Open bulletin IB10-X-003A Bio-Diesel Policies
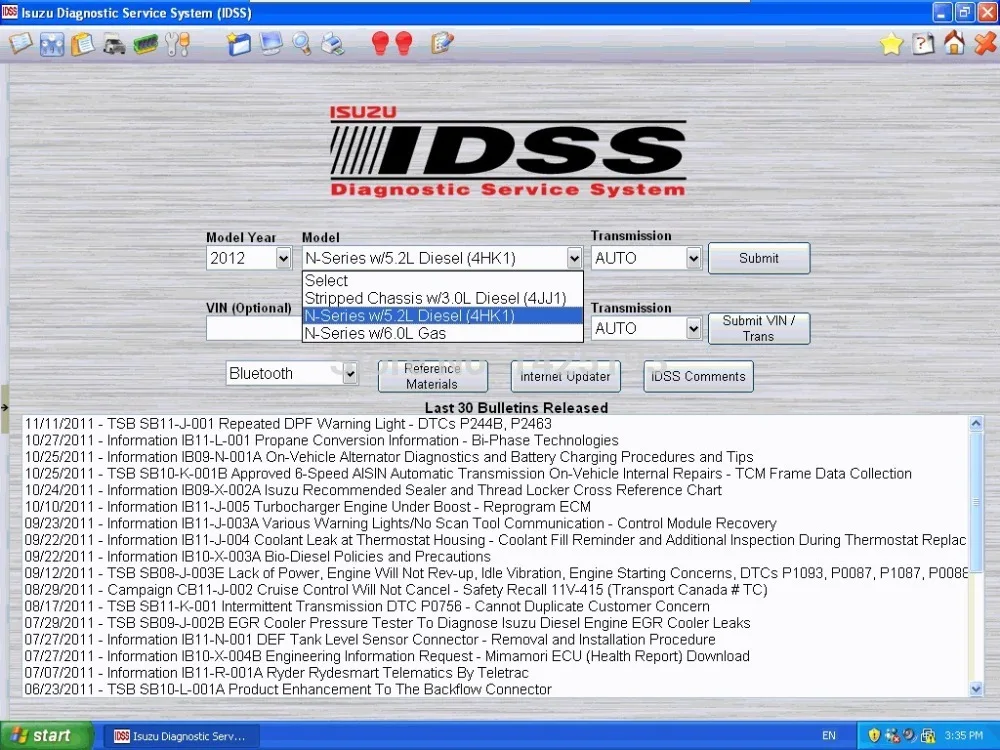 [258, 556]
